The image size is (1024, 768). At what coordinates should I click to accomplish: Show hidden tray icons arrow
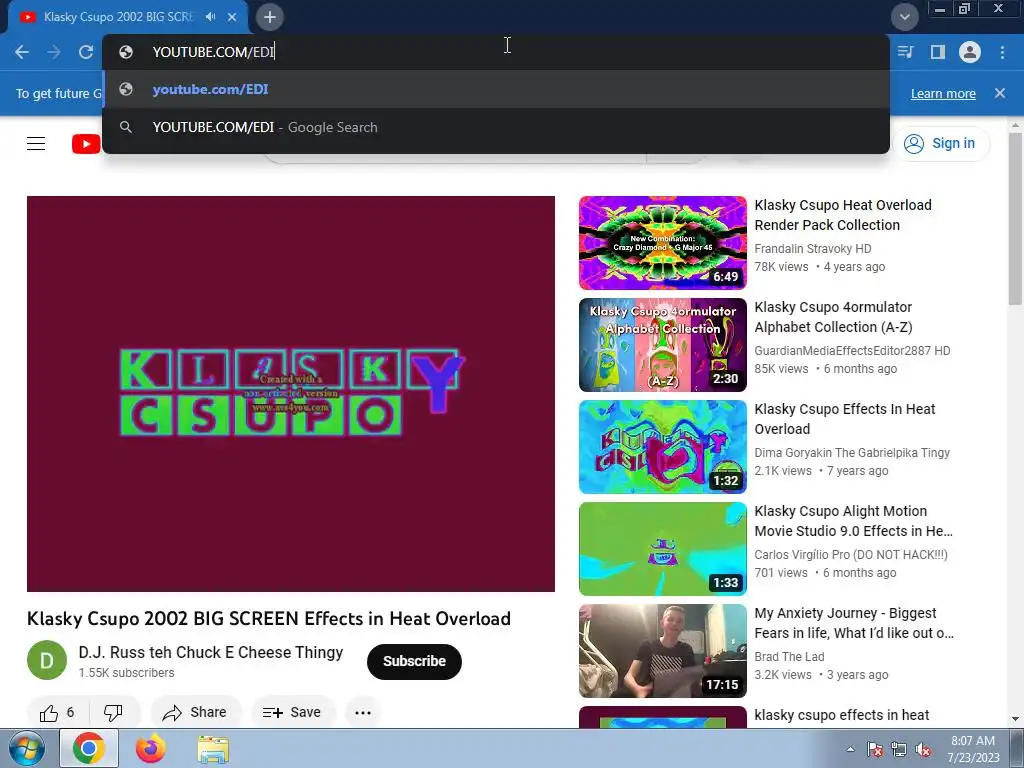(850, 749)
